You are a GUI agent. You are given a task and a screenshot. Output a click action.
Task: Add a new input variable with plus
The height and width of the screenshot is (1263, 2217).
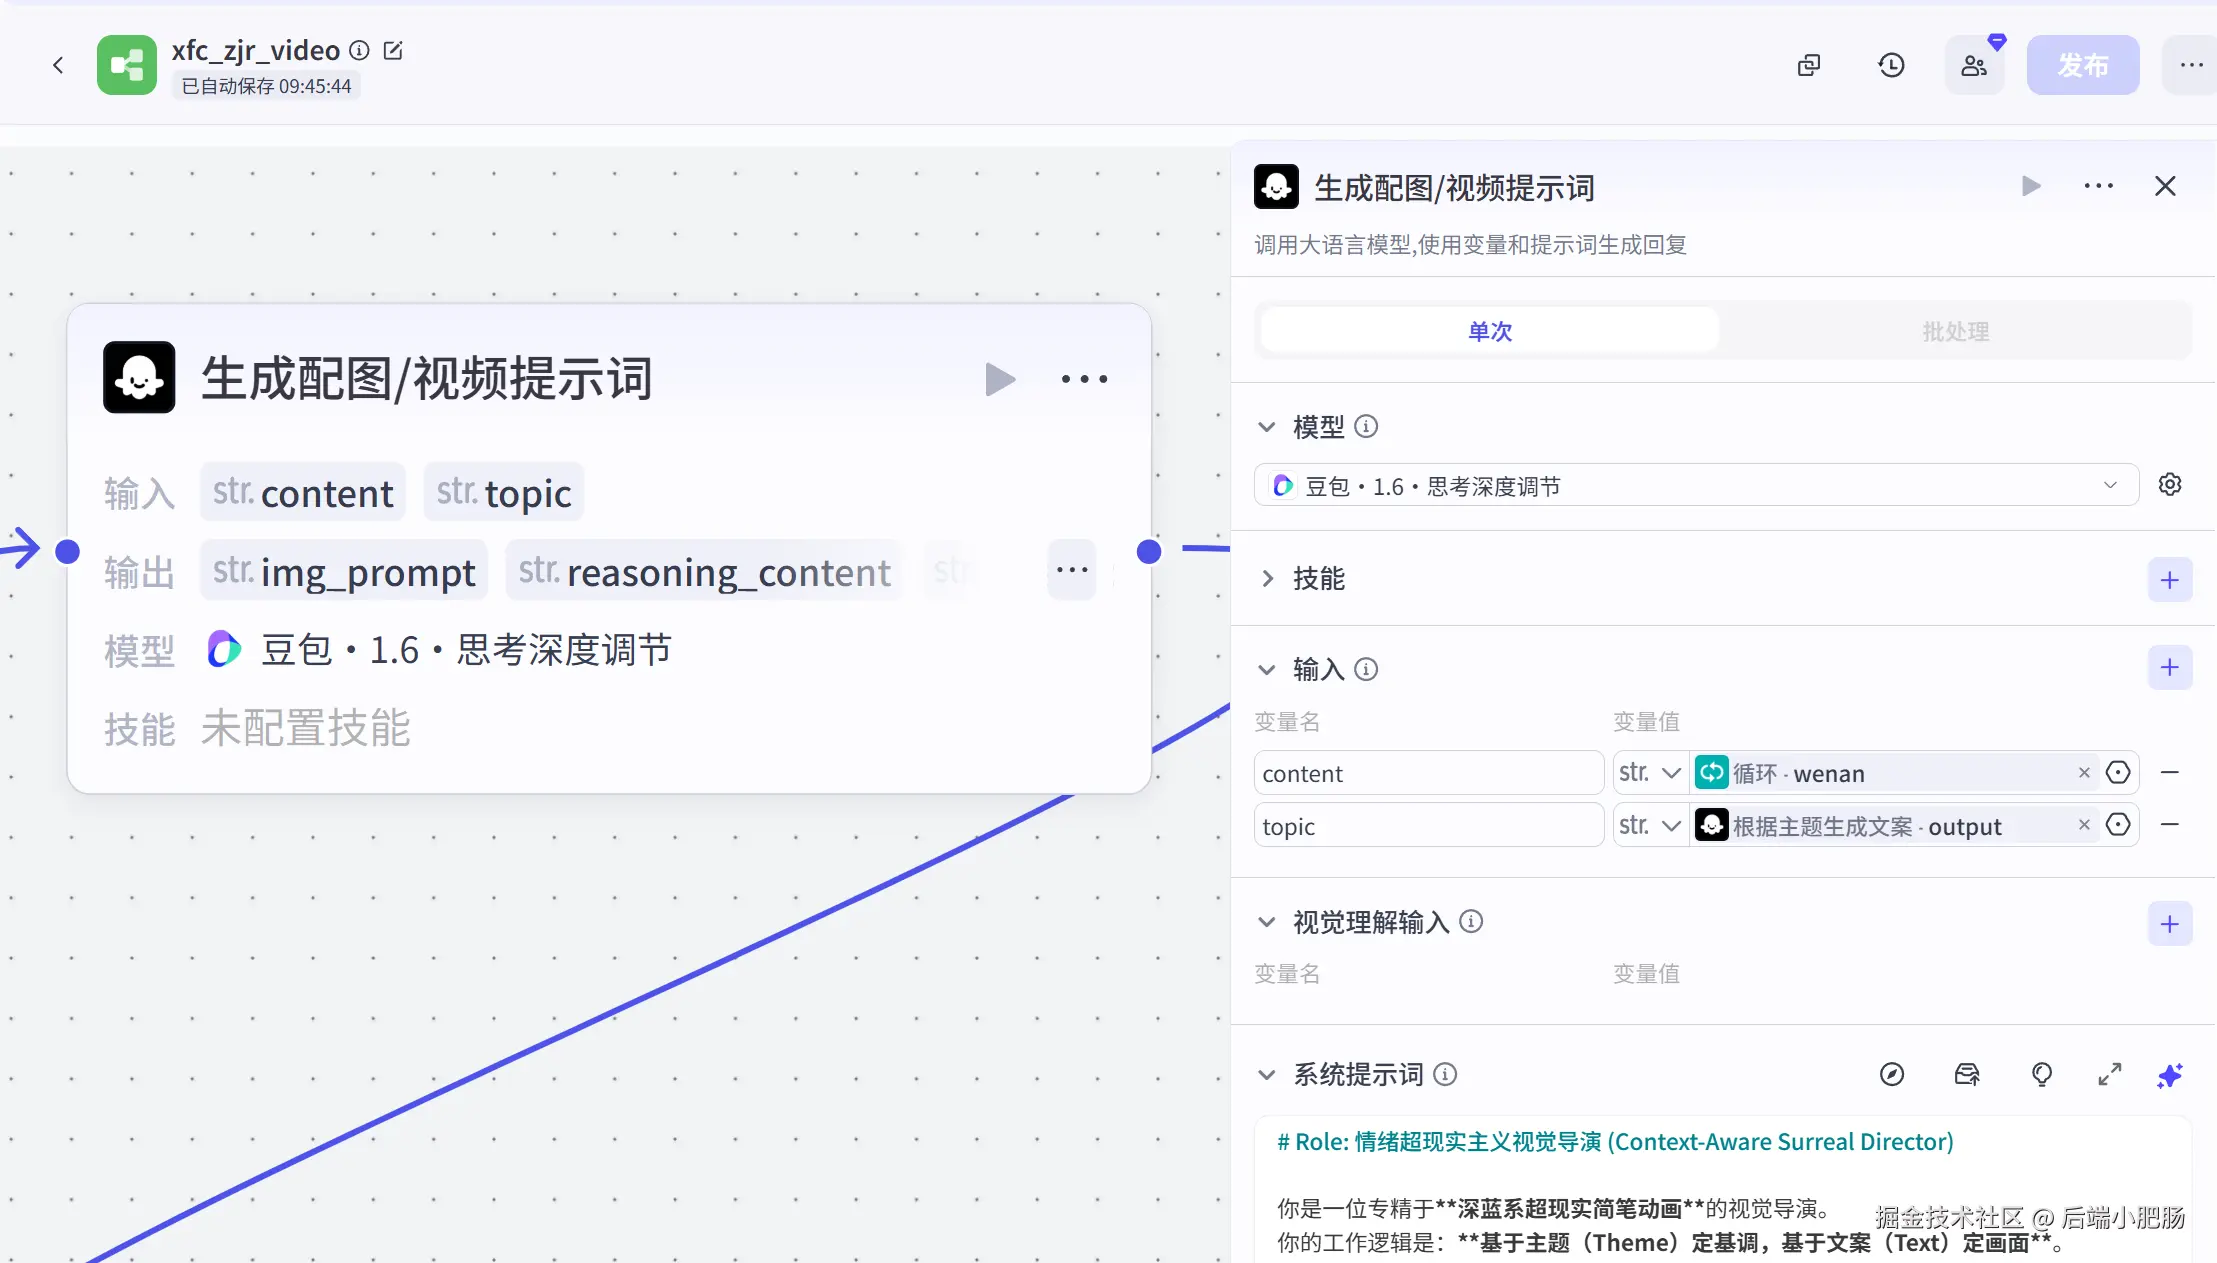tap(2169, 668)
